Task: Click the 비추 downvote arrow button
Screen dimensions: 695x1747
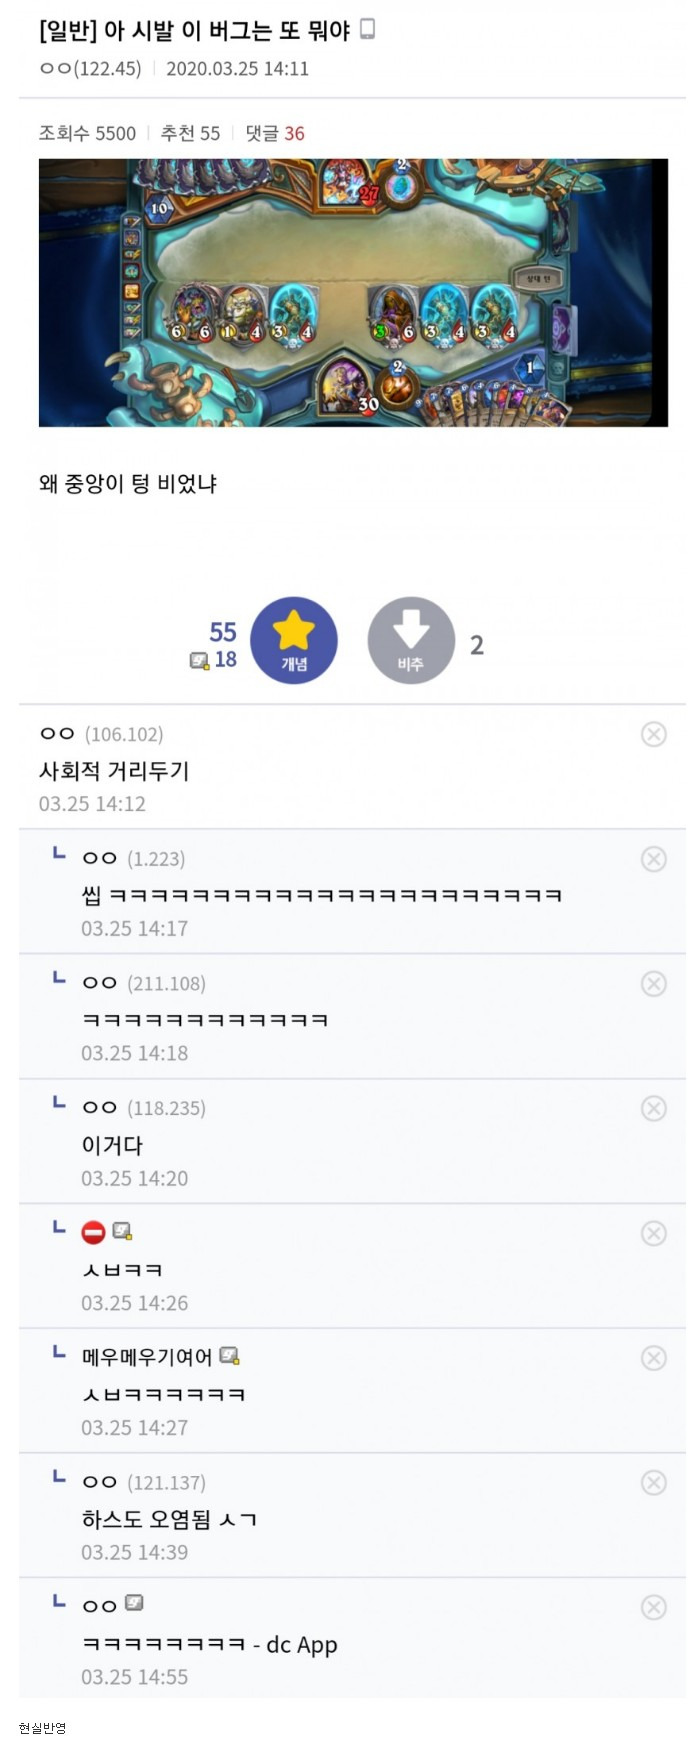Action: 411,641
